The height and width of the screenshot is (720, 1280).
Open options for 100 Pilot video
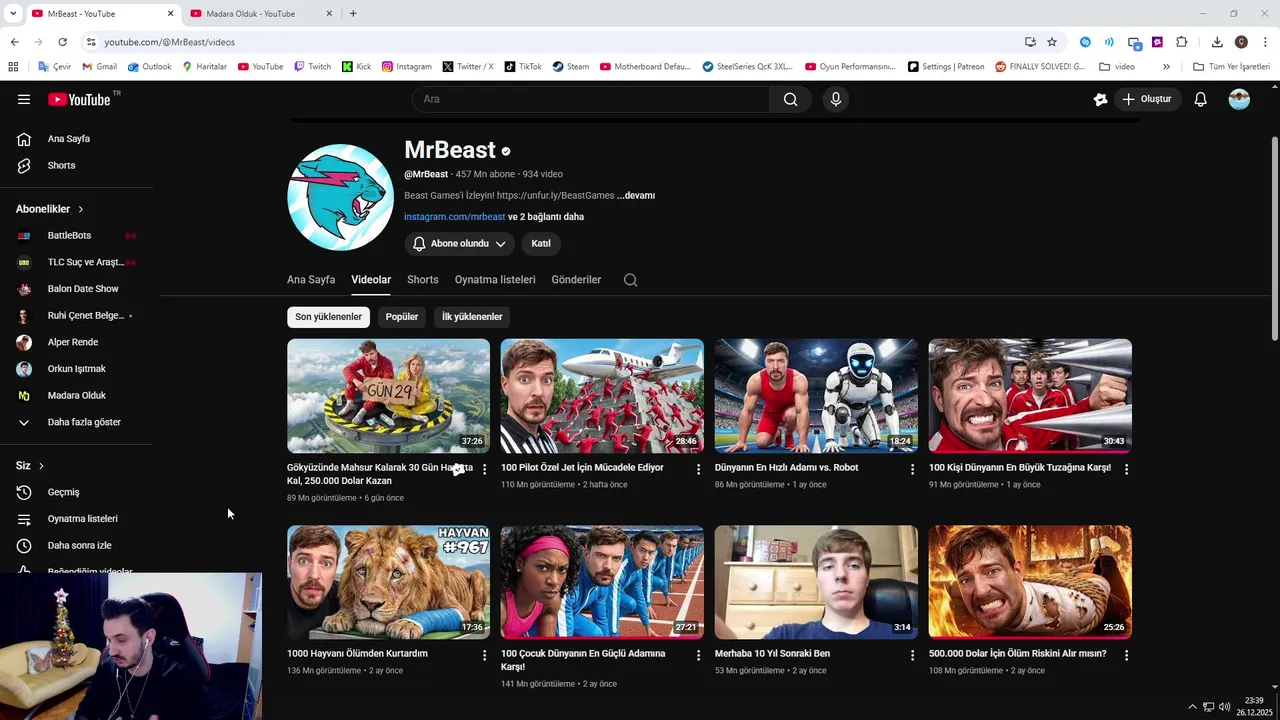699,469
